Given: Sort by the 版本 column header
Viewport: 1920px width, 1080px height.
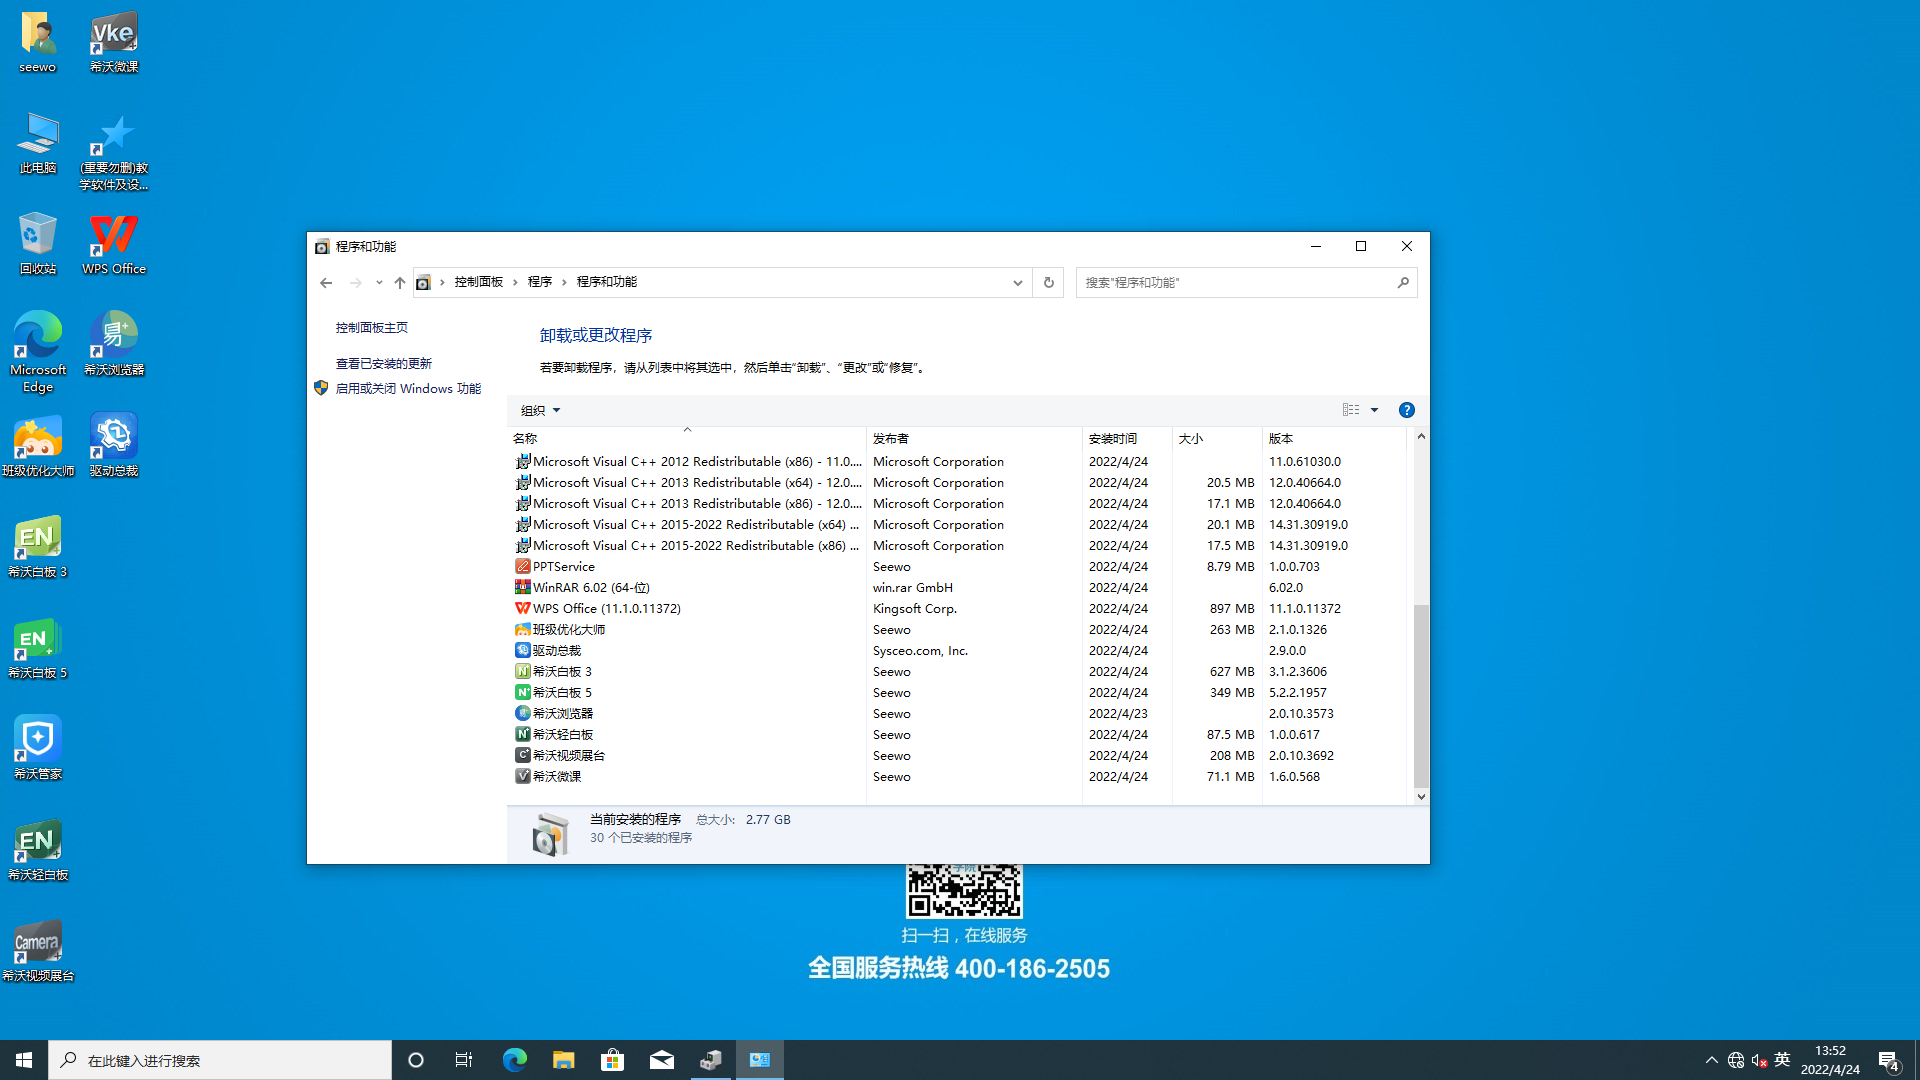Looking at the screenshot, I should [x=1334, y=439].
